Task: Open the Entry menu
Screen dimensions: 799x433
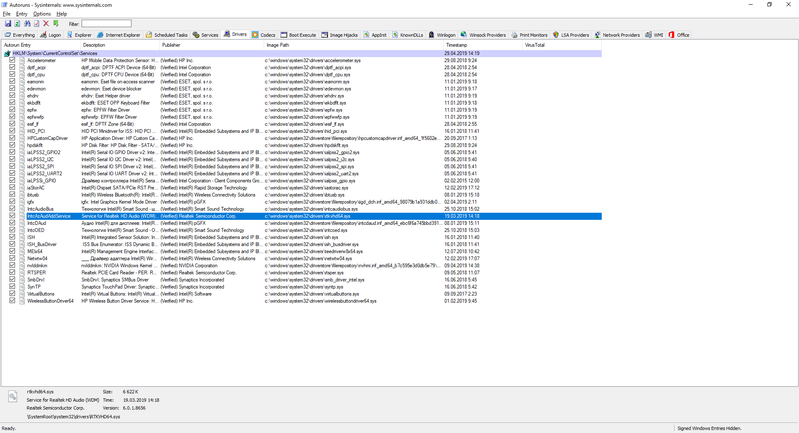Action: tap(22, 14)
